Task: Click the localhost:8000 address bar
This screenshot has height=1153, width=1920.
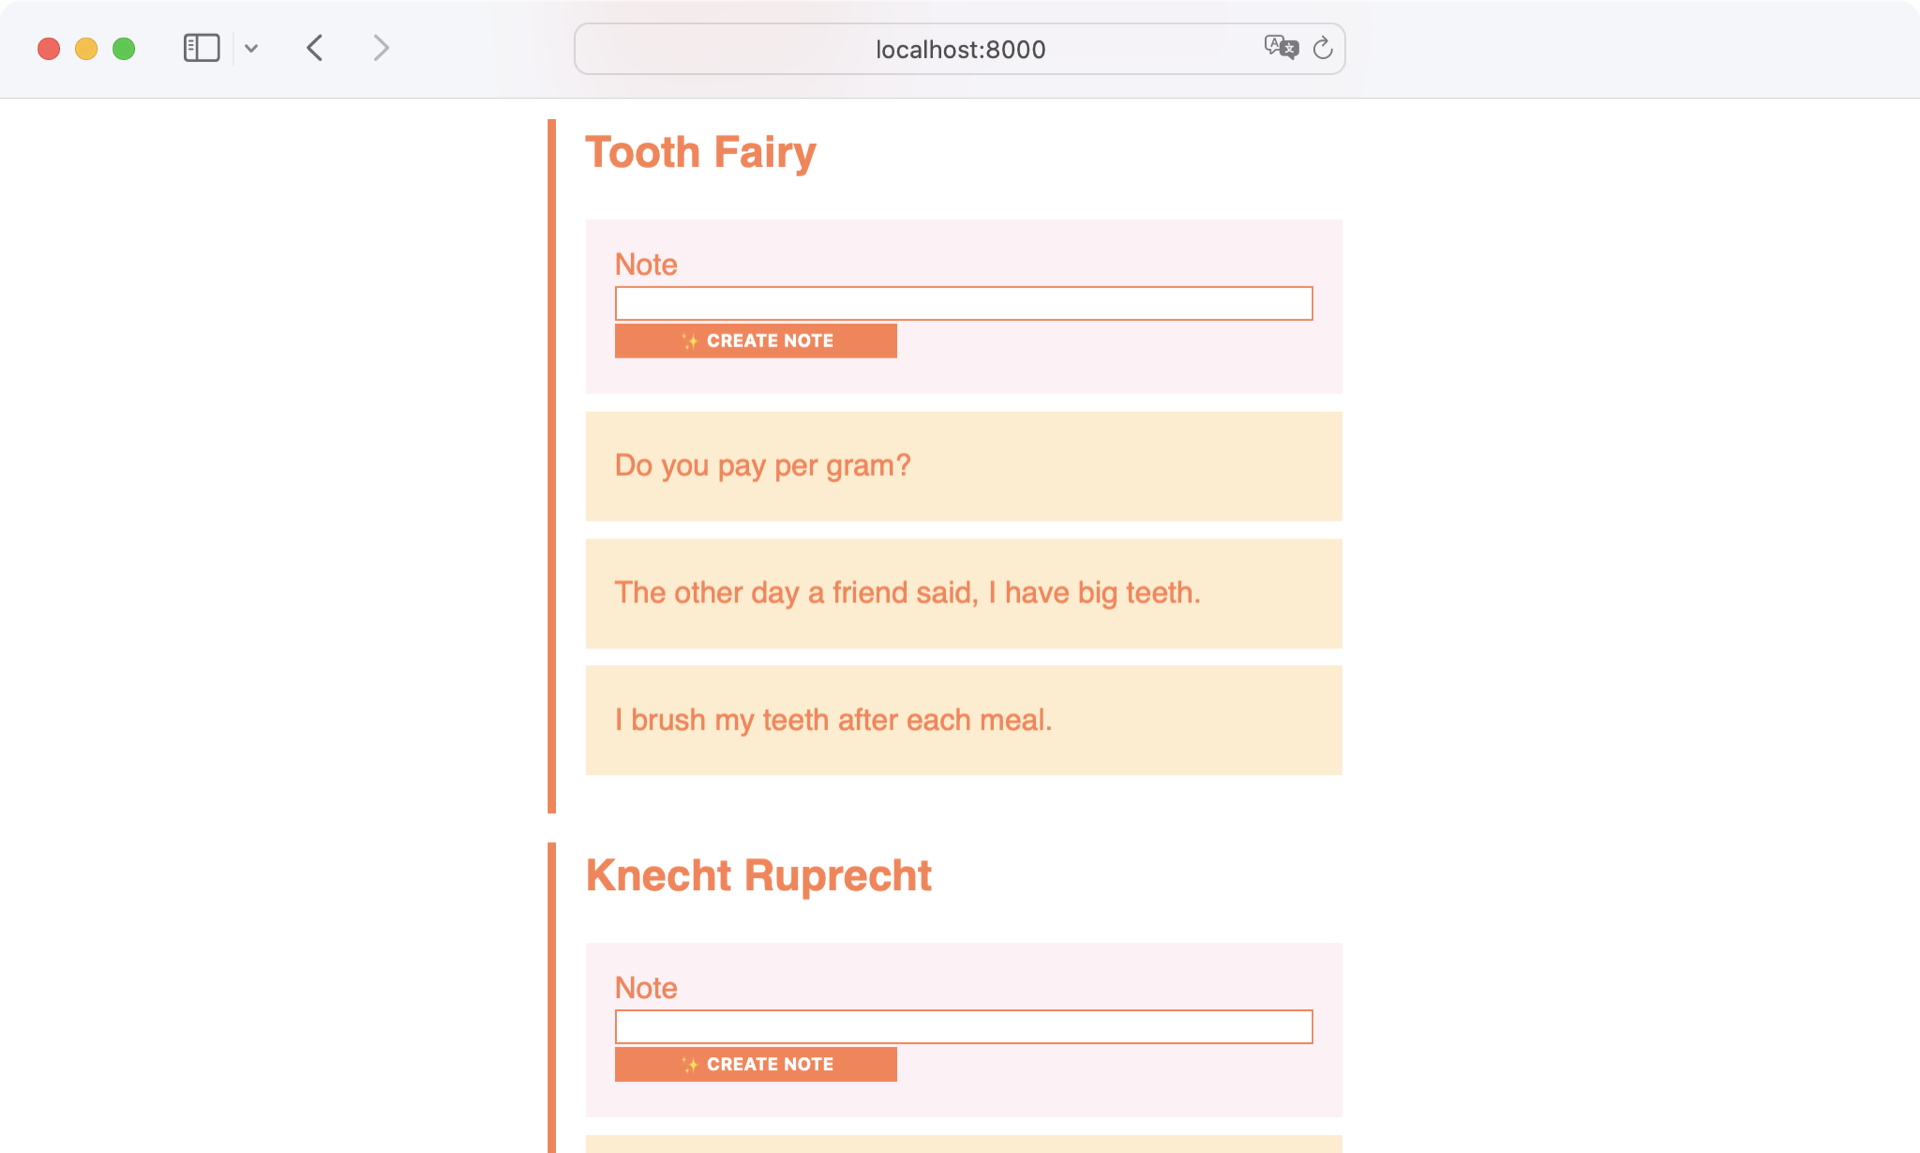Action: (959, 48)
